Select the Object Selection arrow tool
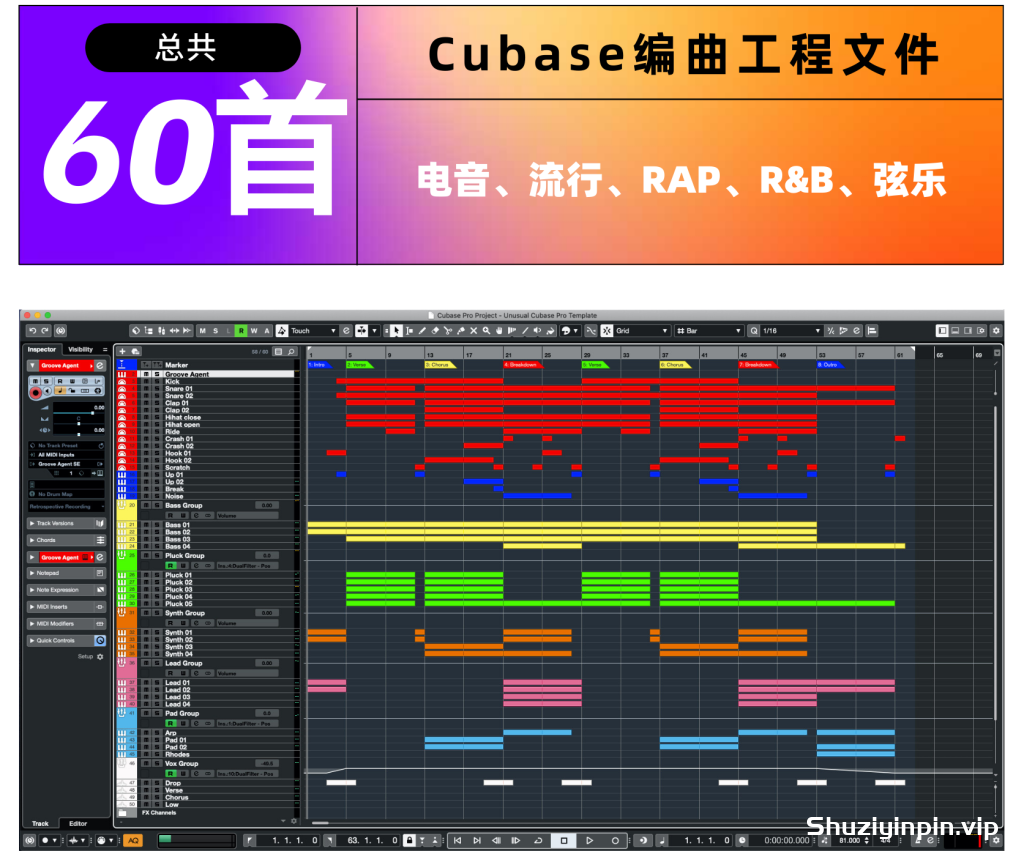The height and width of the screenshot is (865, 1024). 396,331
